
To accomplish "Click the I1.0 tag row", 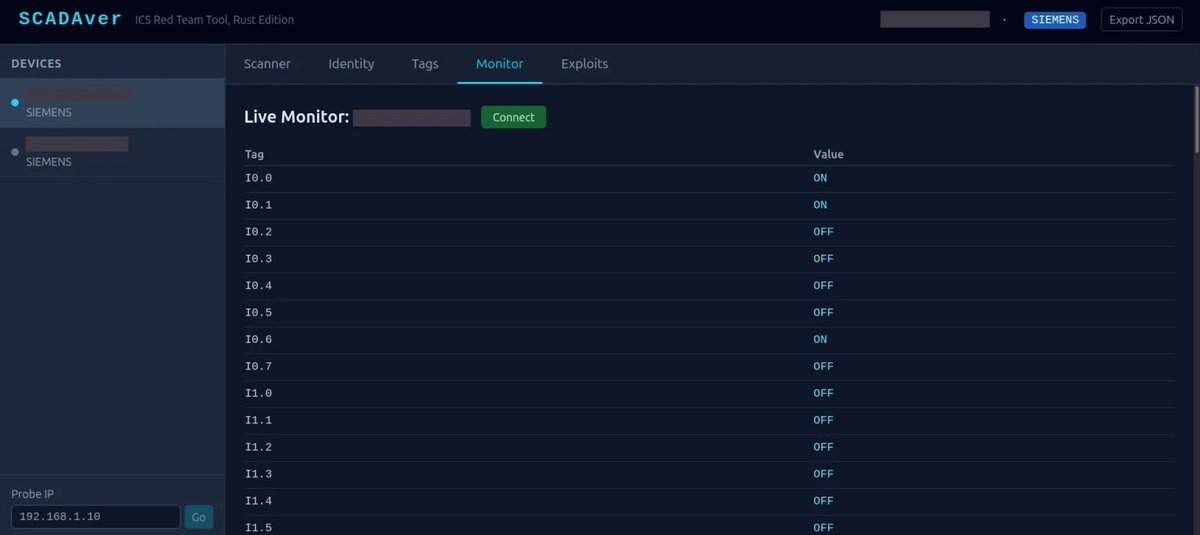I will coord(709,394).
